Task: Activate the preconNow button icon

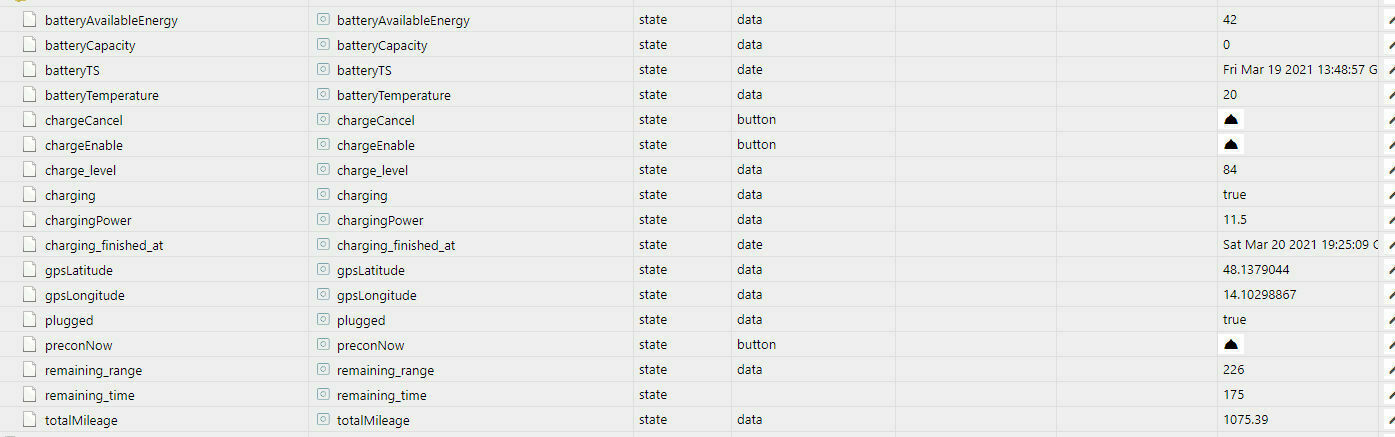Action: tap(1231, 345)
